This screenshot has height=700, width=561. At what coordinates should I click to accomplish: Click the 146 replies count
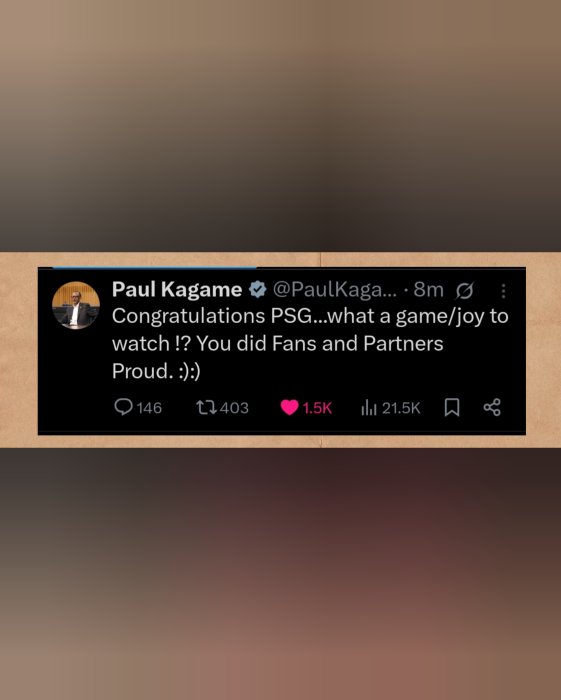149,408
